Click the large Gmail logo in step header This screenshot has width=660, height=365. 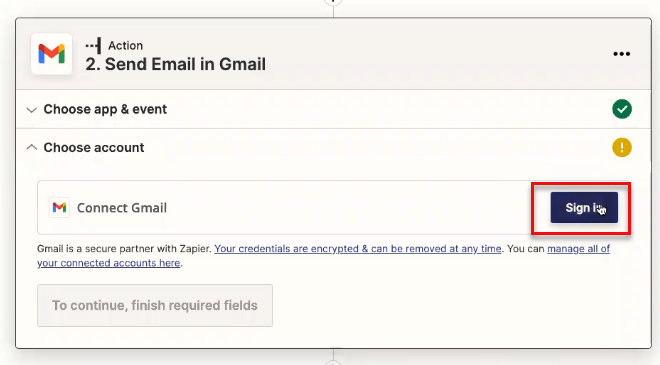point(51,54)
